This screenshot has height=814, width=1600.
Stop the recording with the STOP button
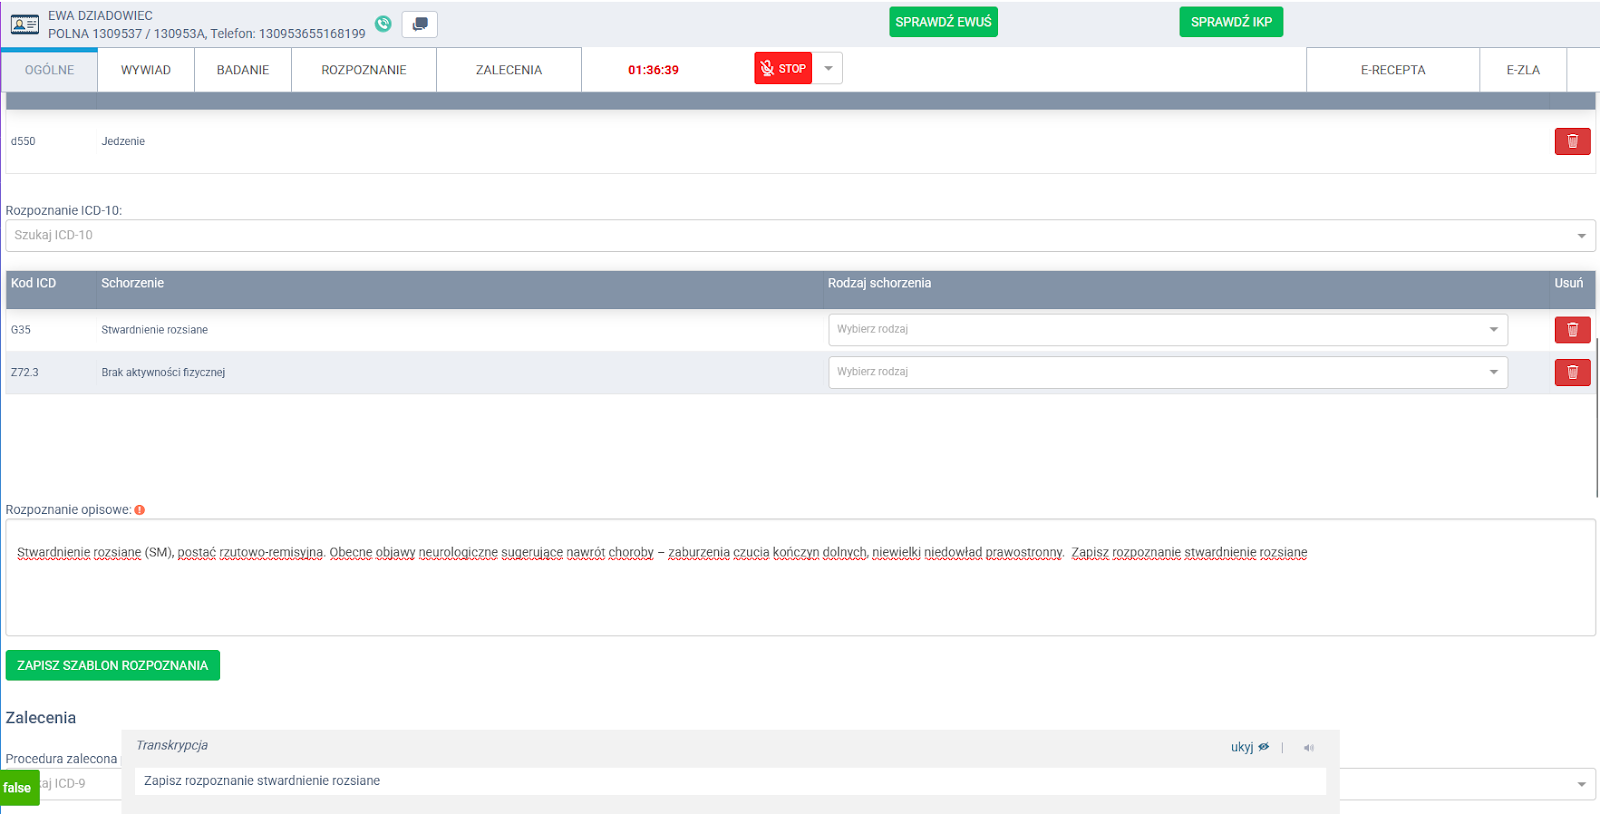(x=783, y=69)
